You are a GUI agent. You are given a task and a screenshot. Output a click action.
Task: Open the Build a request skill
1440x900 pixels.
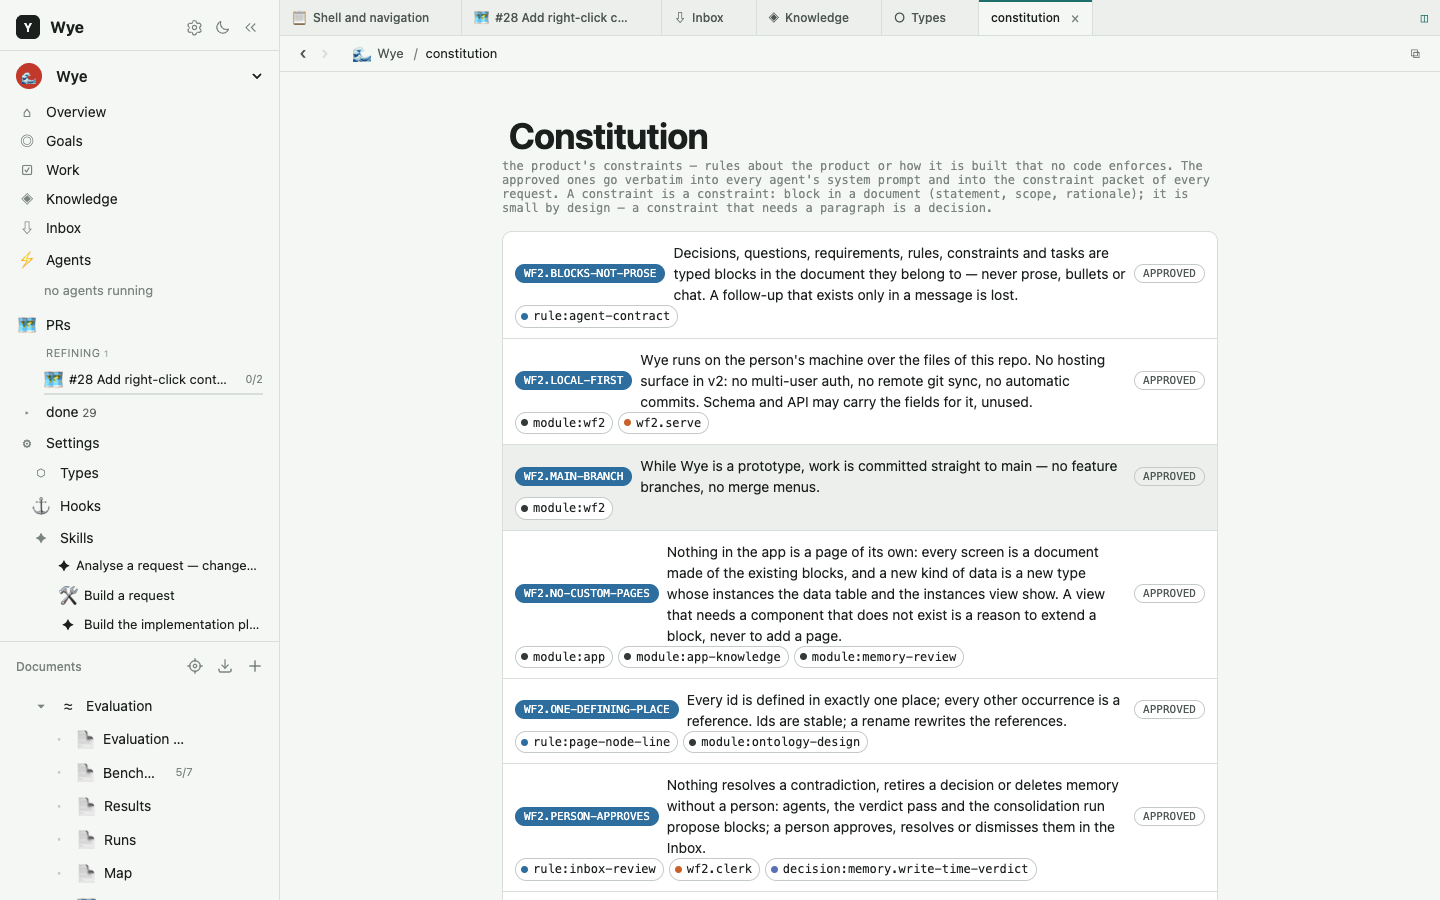tap(129, 595)
